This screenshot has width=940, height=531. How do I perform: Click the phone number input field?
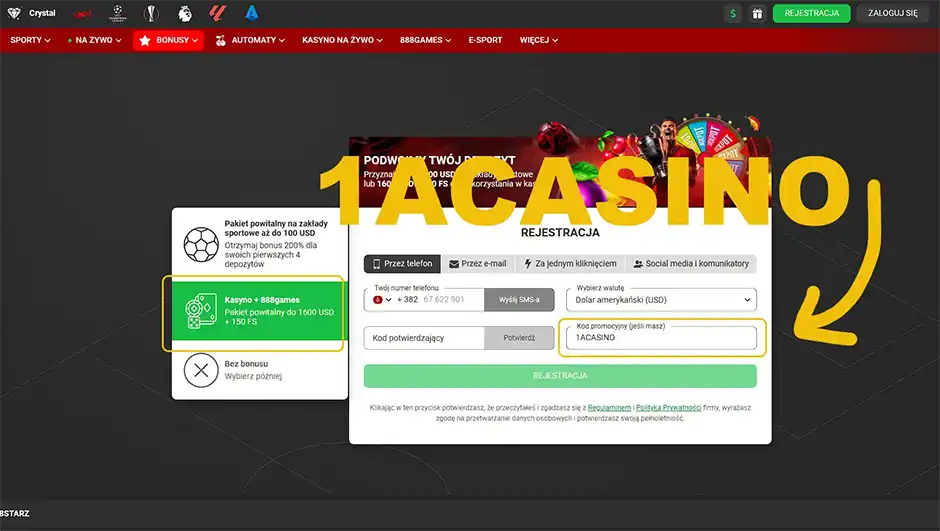coord(444,300)
